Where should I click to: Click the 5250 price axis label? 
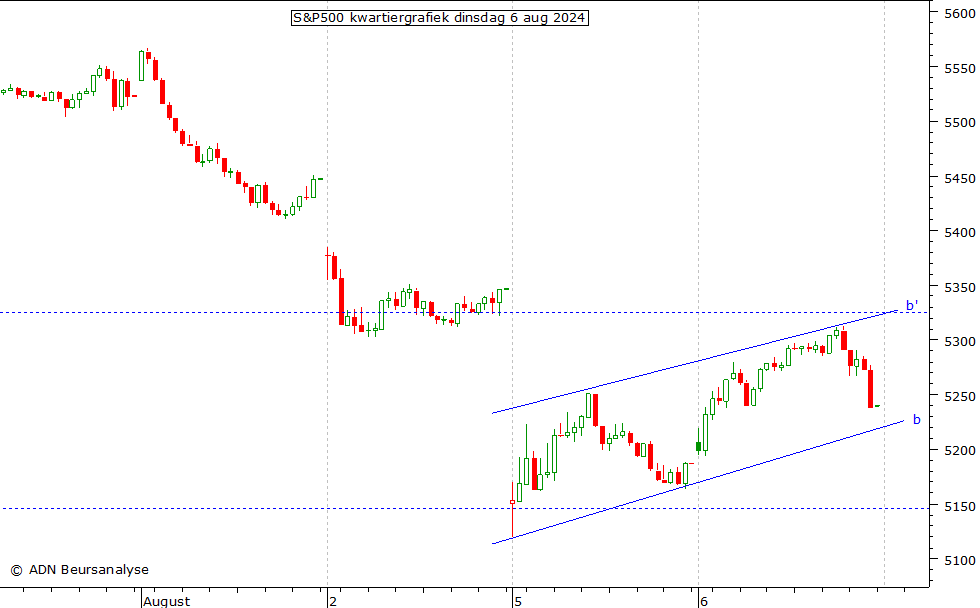pyautogui.click(x=960, y=396)
